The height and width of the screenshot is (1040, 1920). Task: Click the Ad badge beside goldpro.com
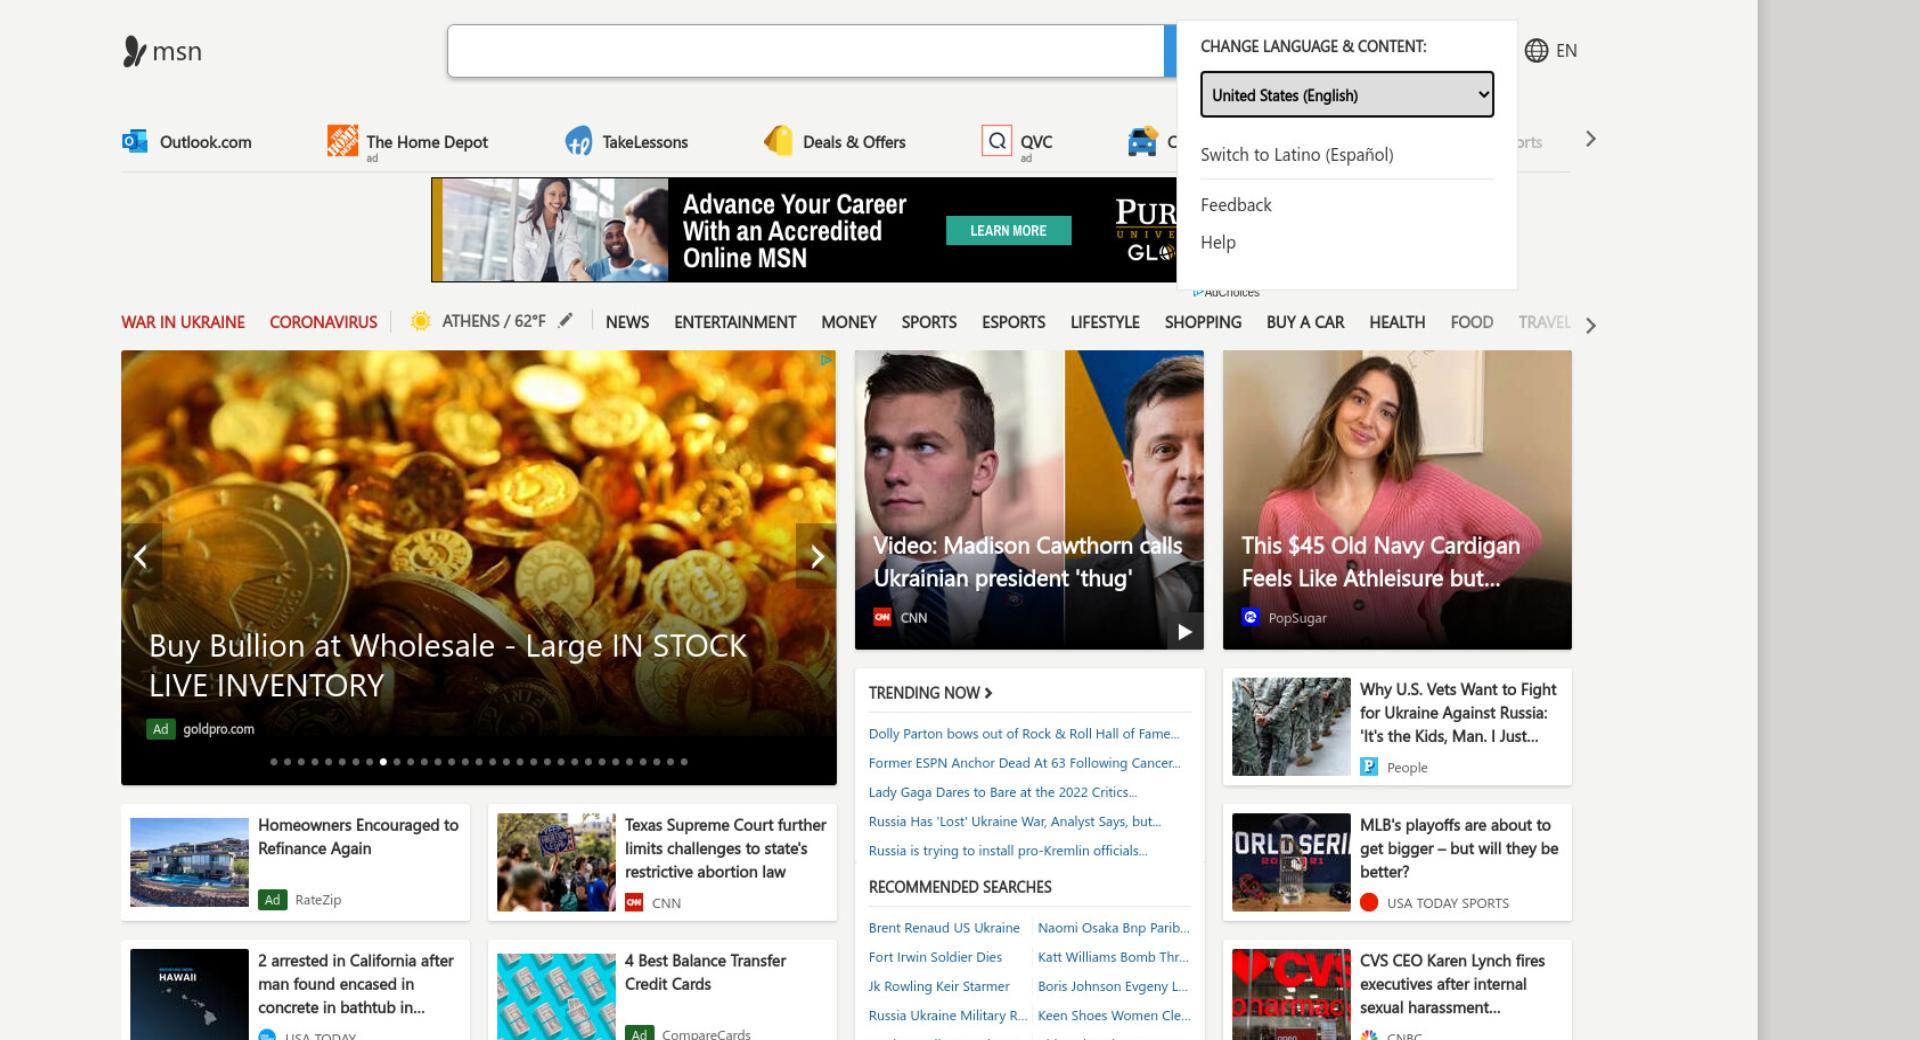tap(160, 729)
